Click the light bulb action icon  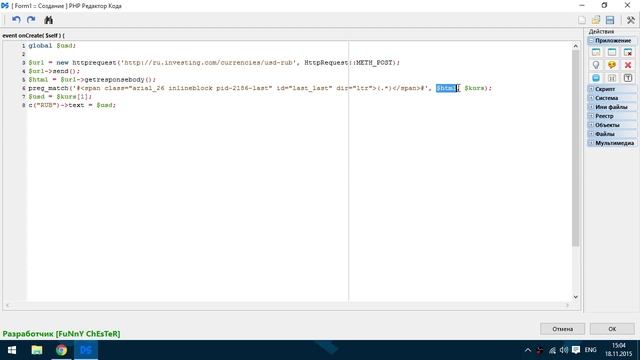(596, 65)
